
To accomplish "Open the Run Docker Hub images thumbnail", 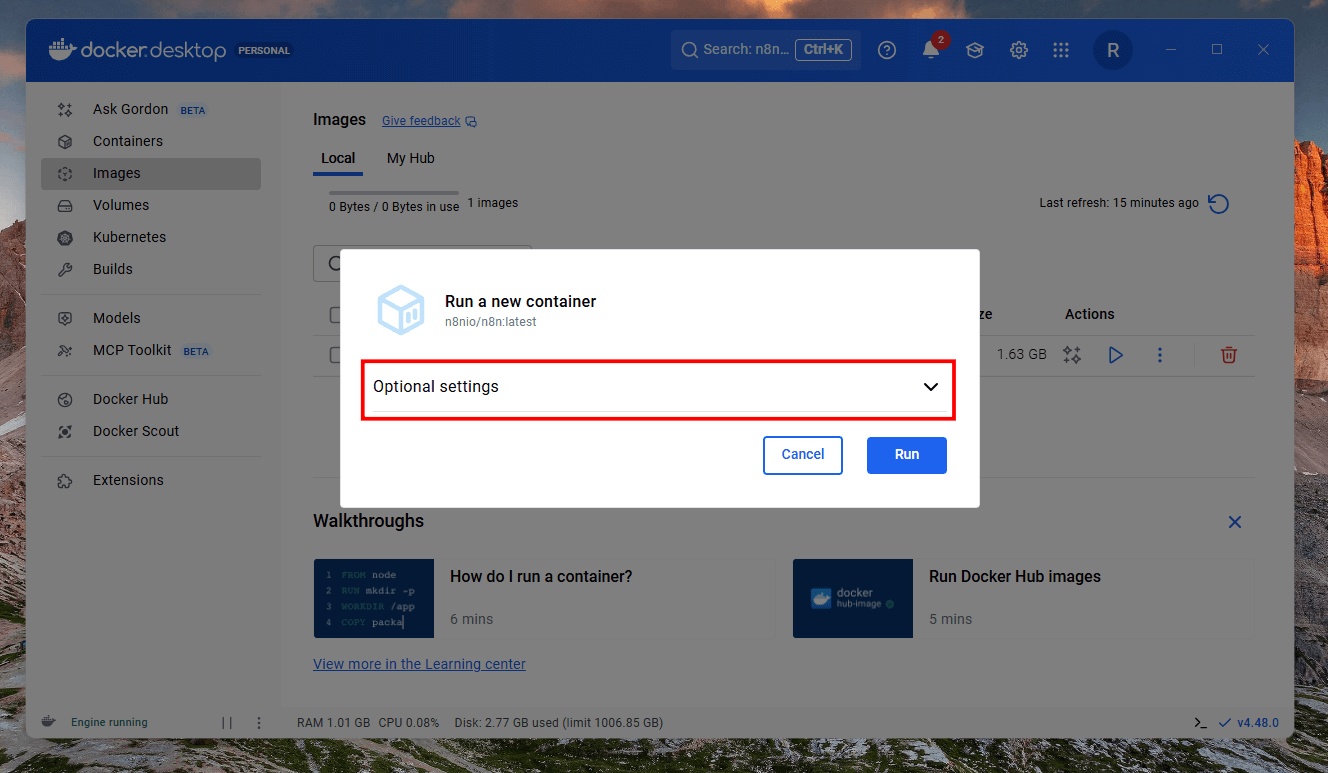I will point(853,598).
